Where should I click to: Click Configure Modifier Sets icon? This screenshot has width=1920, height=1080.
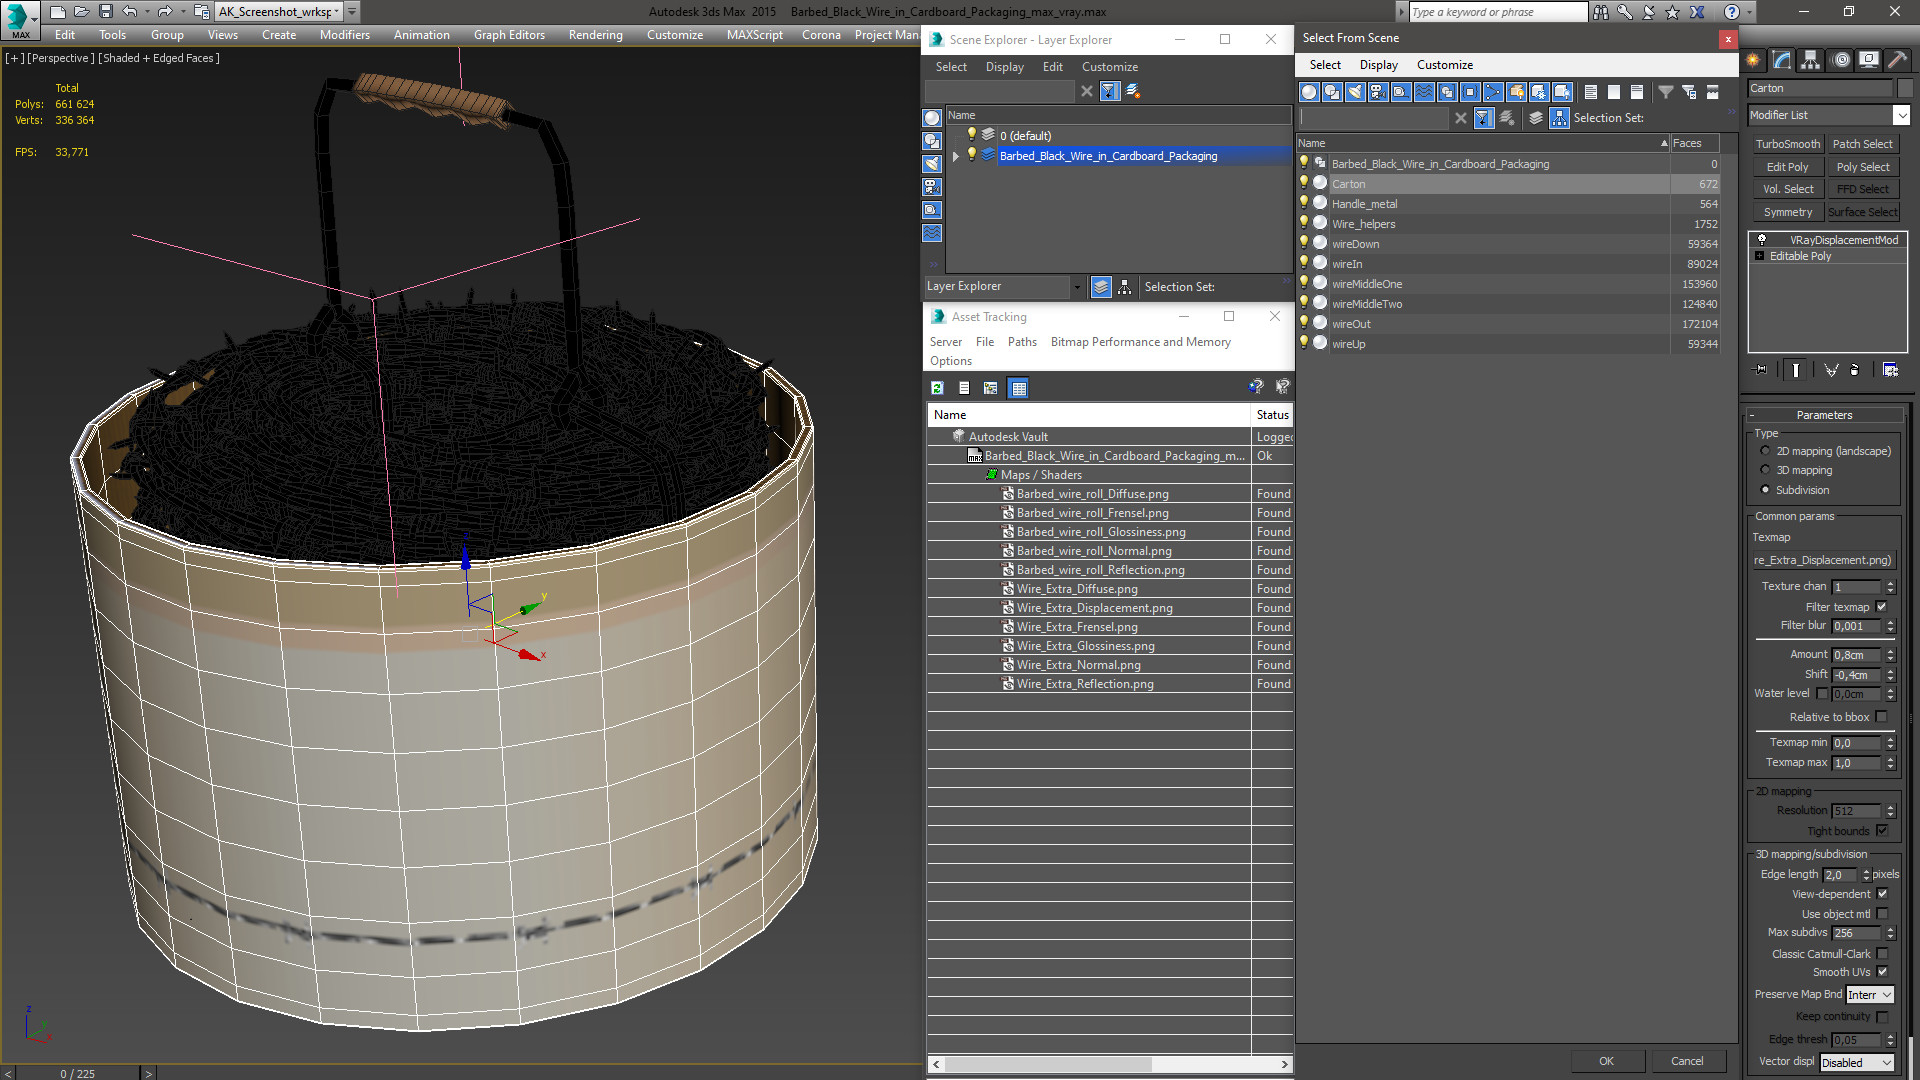(1890, 370)
